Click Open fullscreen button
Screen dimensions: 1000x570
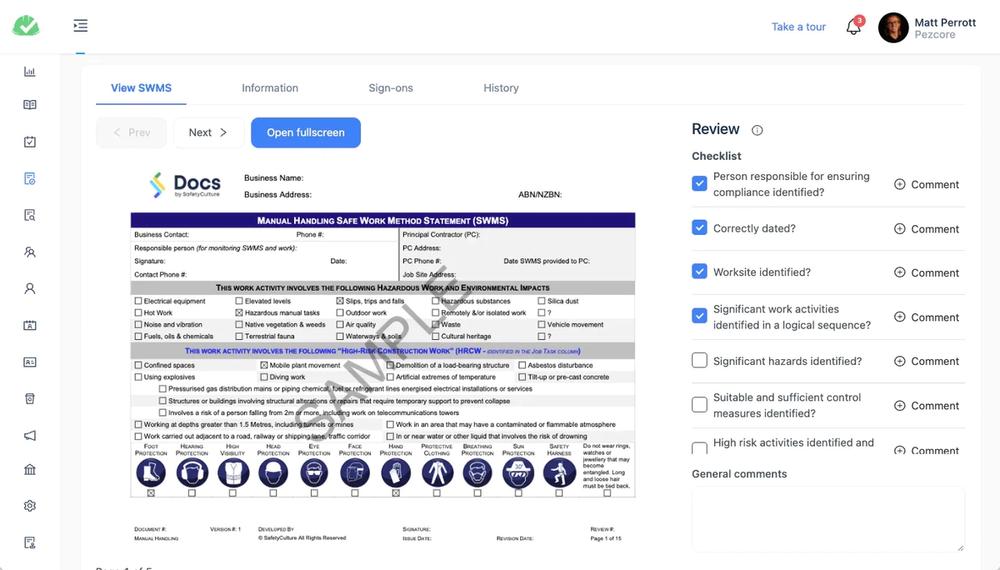305,133
